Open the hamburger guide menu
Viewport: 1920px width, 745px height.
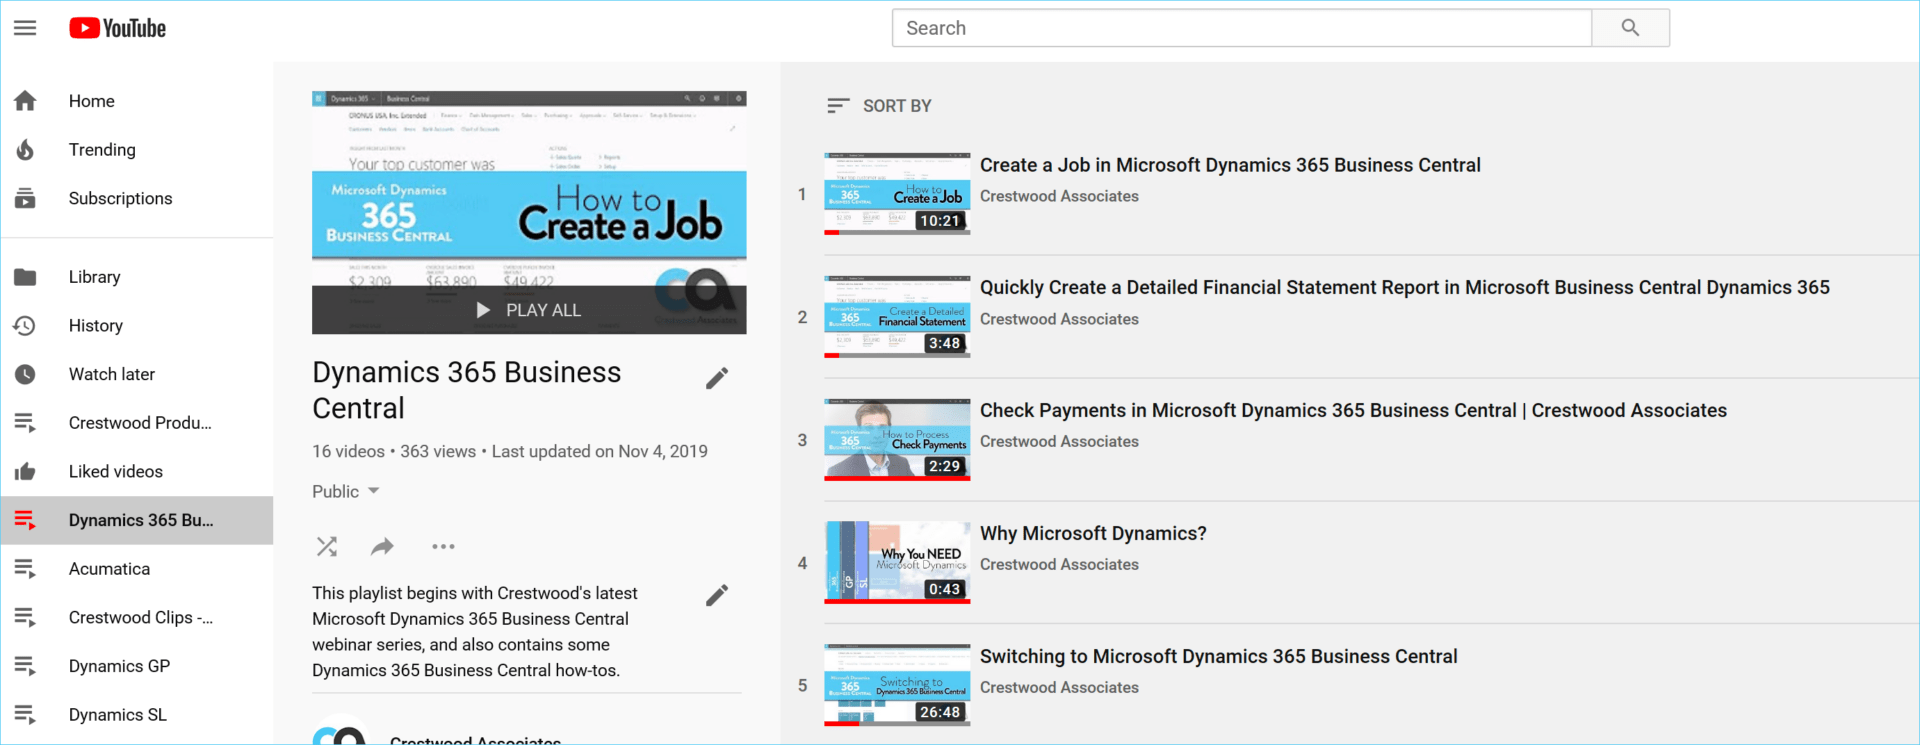(x=25, y=28)
